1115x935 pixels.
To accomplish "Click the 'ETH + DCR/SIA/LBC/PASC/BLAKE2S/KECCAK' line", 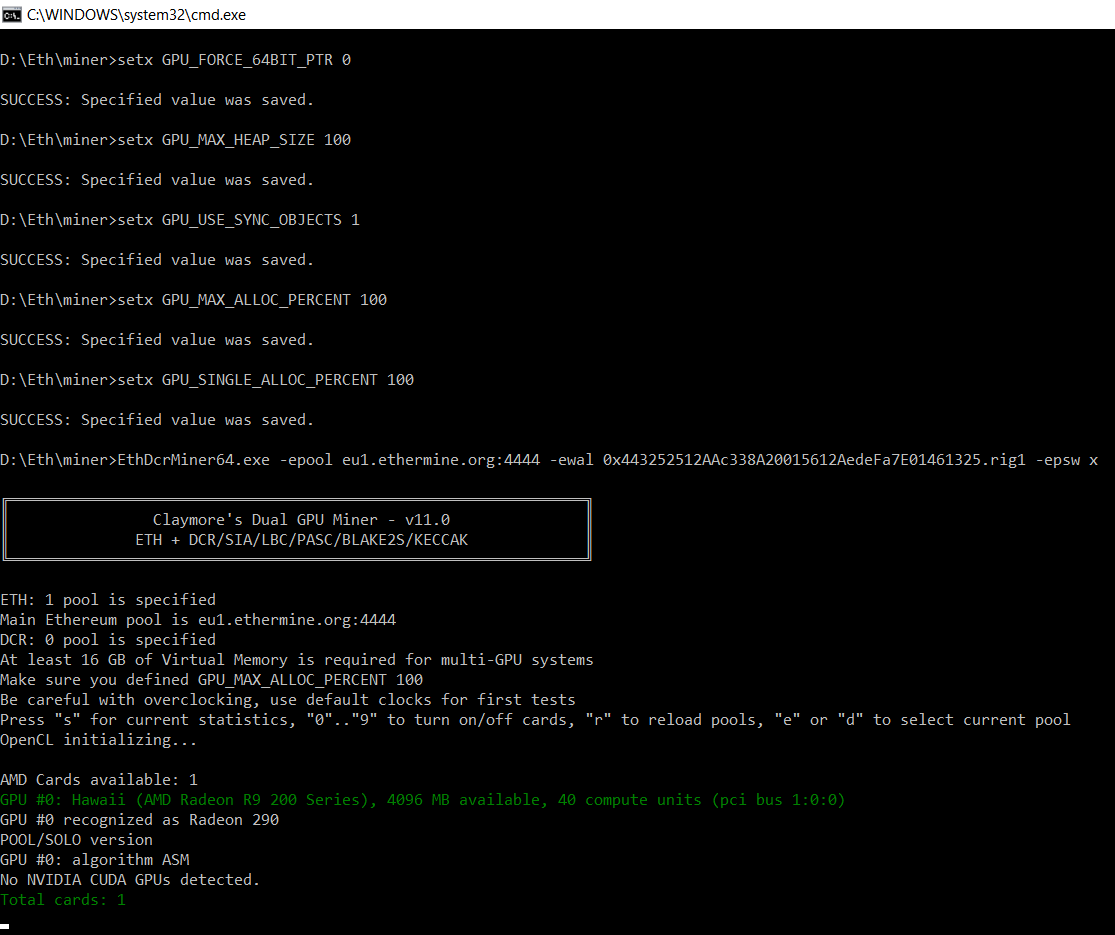I will (x=302, y=540).
